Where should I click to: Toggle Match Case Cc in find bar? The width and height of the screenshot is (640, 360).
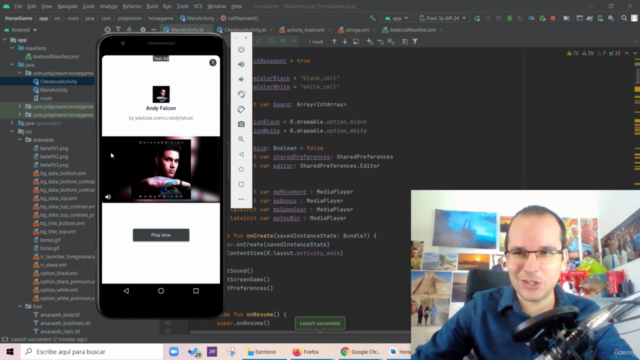pyautogui.click(x=272, y=42)
